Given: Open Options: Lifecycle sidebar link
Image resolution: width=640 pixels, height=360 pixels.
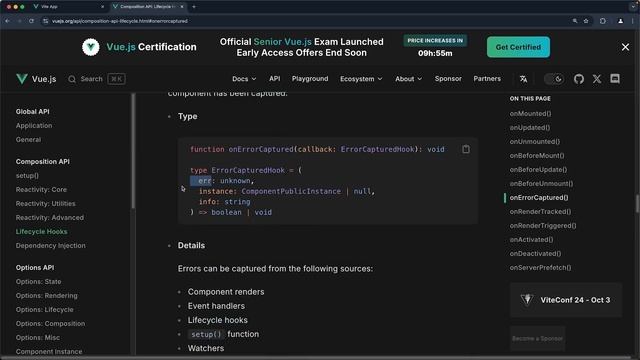Looking at the screenshot, I should [44, 309].
